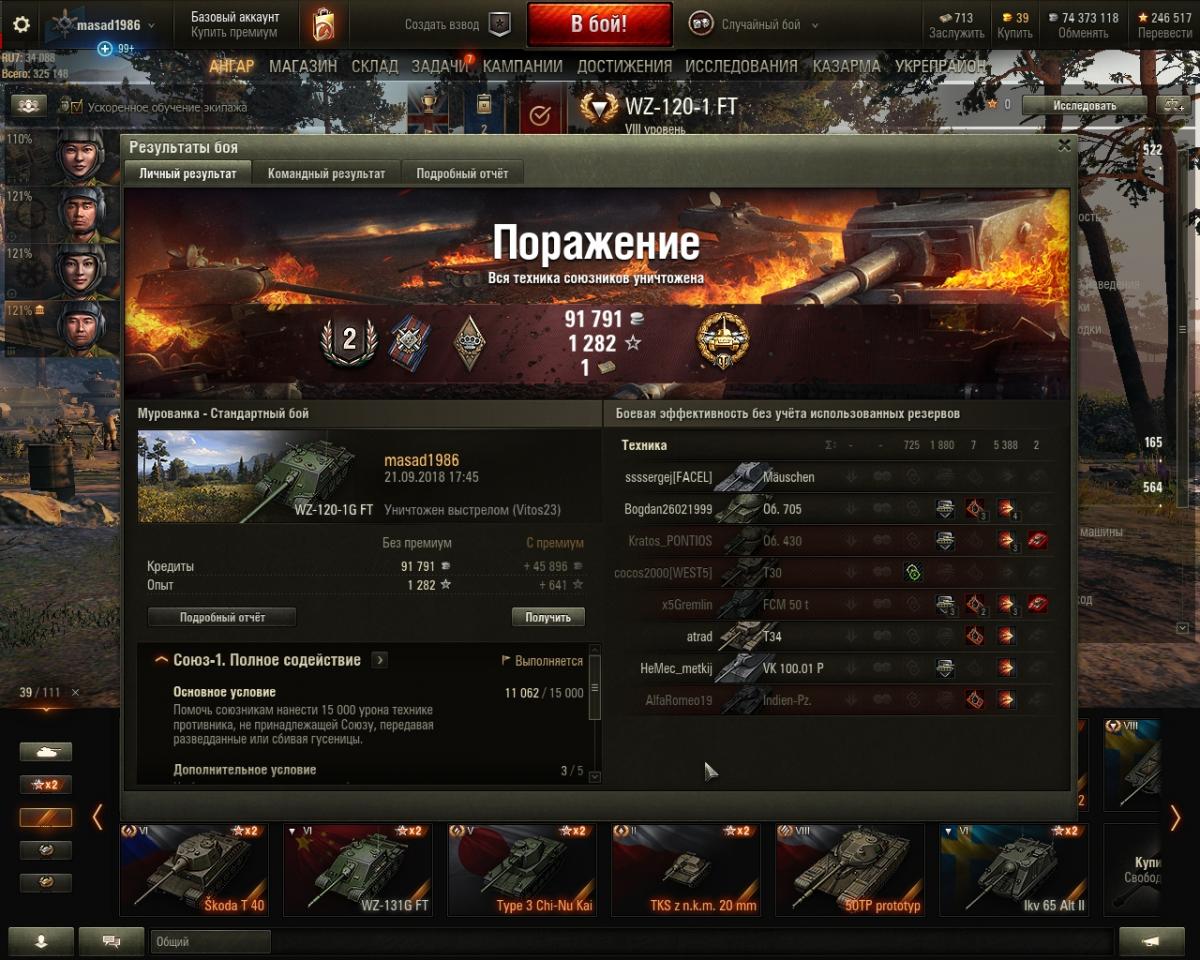Click the Получить button
Image resolution: width=1200 pixels, height=960 pixels.
pos(548,617)
